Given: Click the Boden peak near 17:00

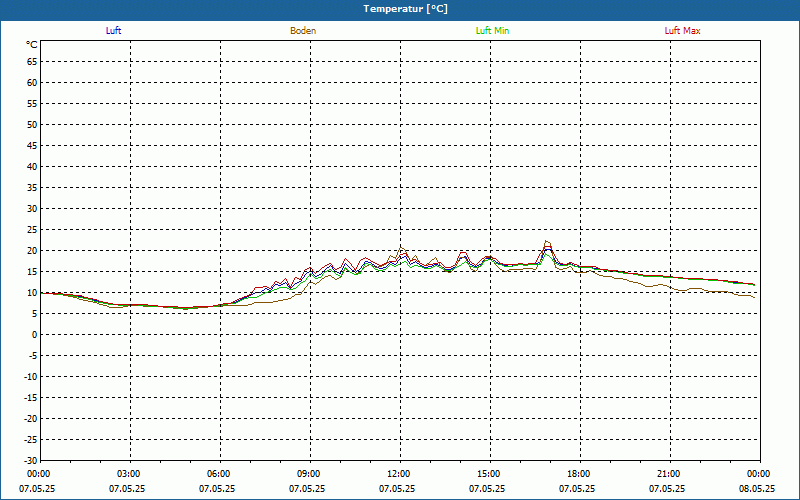Looking at the screenshot, I should click(x=547, y=241).
